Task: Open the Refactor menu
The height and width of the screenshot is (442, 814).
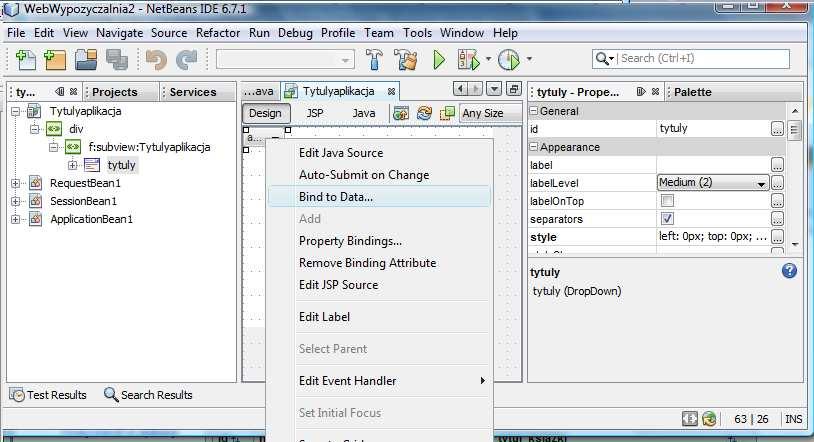Action: click(218, 33)
